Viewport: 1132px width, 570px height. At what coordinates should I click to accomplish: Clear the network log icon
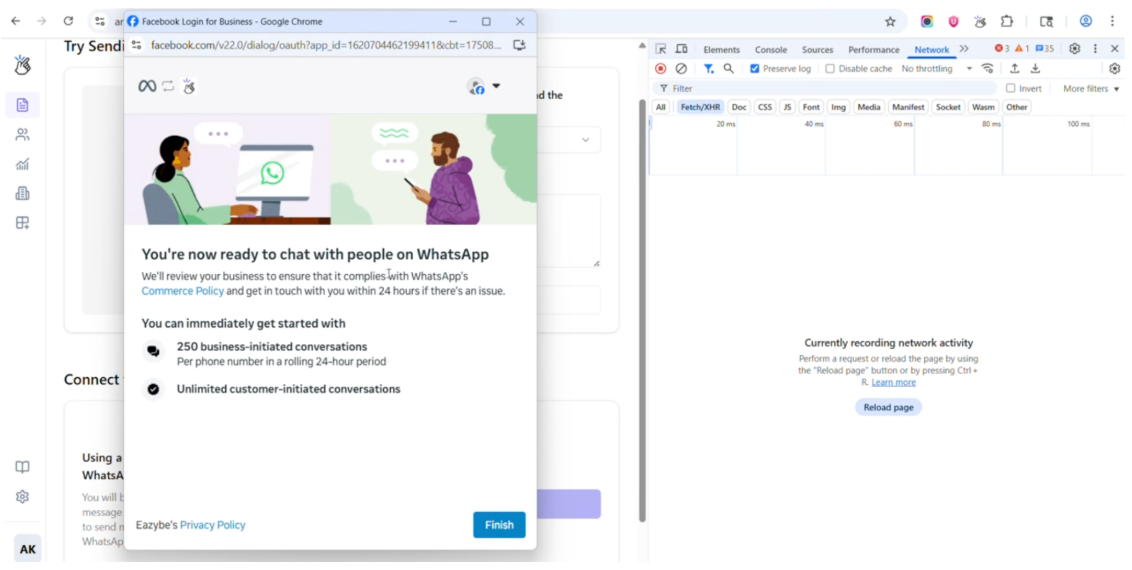click(x=681, y=69)
